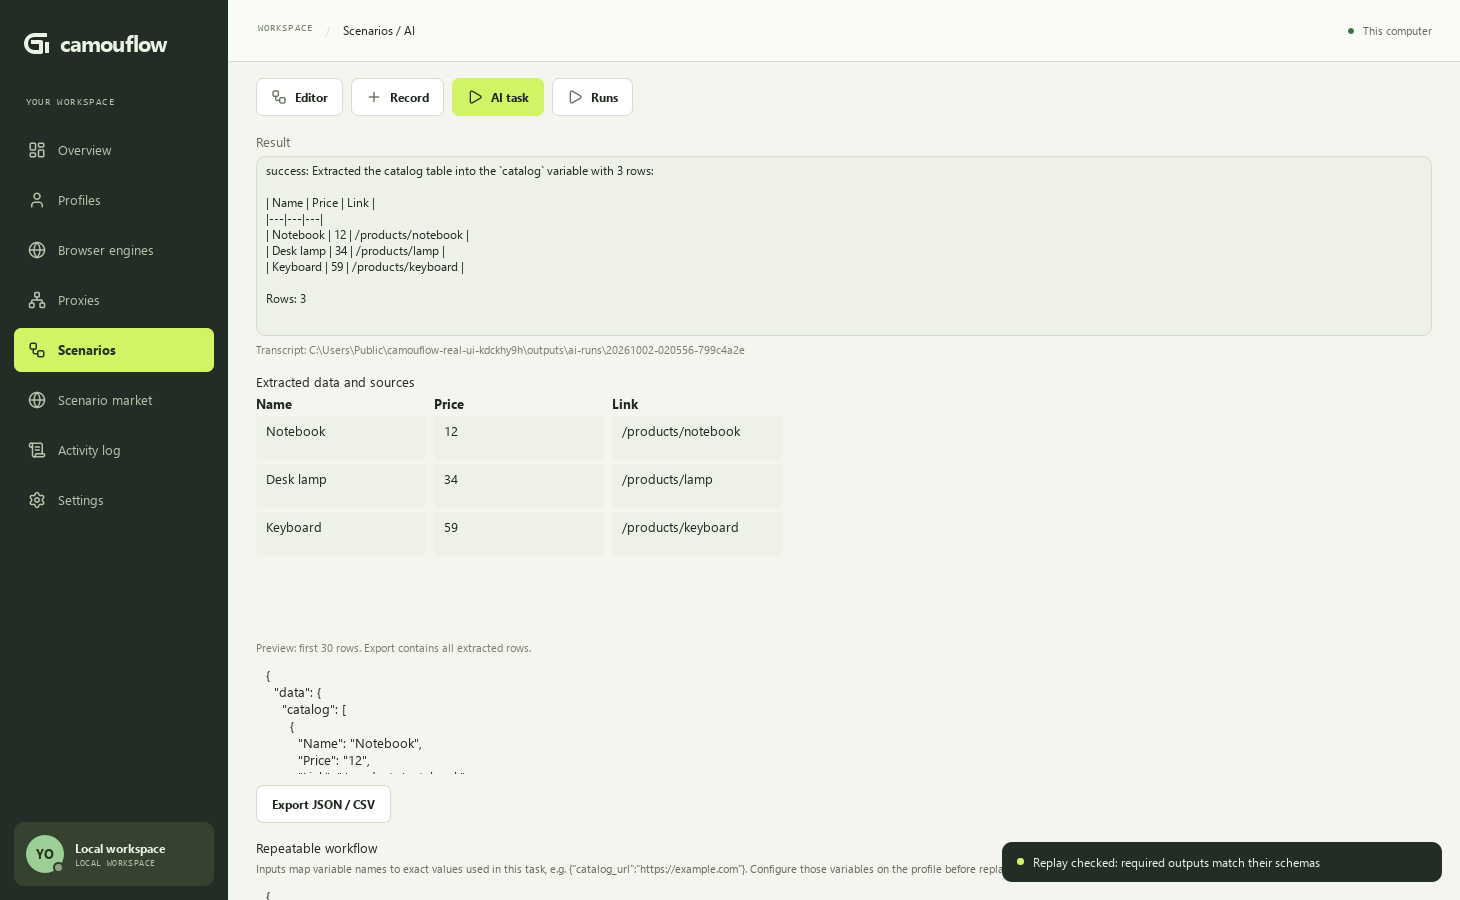Click the Activity log scroll icon

click(x=37, y=450)
